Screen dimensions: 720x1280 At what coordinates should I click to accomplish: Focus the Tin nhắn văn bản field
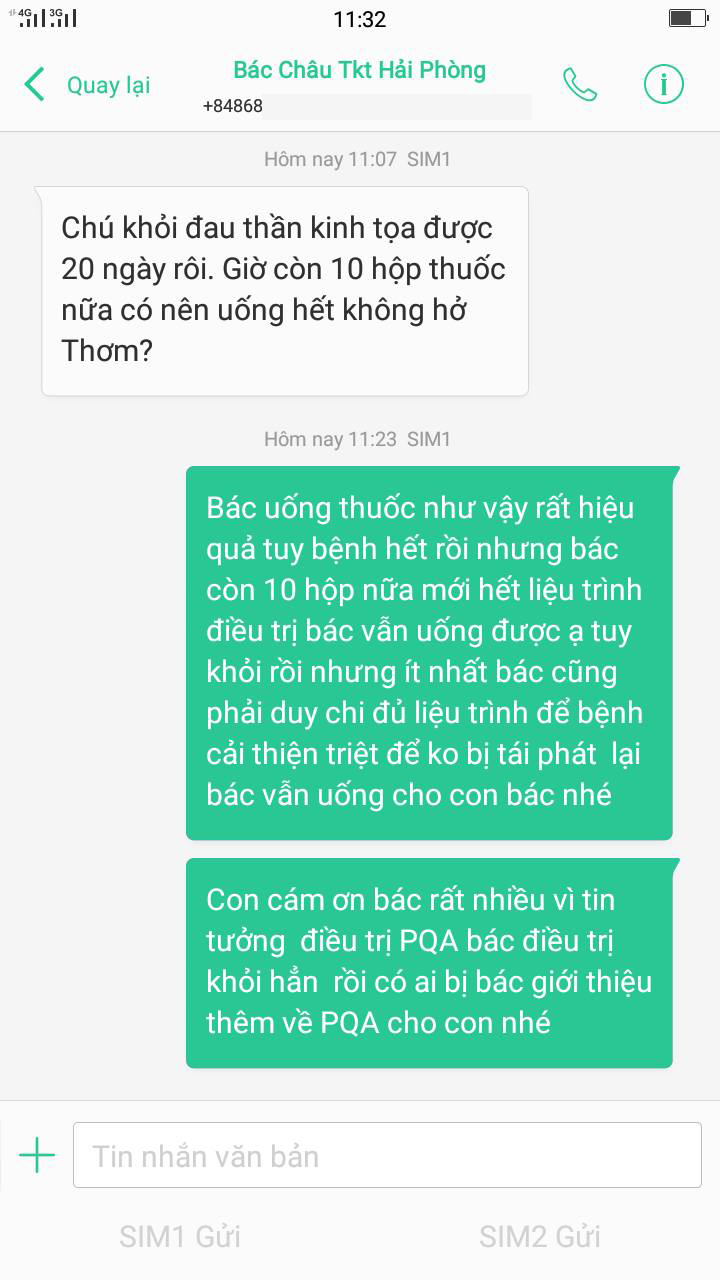387,1156
